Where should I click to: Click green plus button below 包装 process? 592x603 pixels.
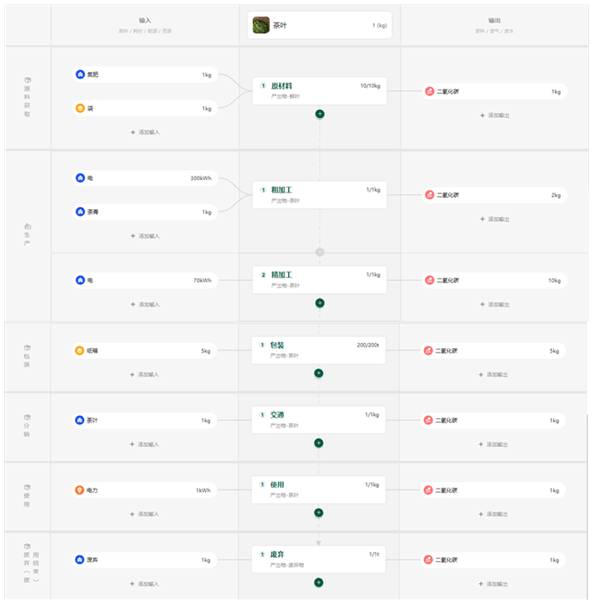tap(319, 373)
